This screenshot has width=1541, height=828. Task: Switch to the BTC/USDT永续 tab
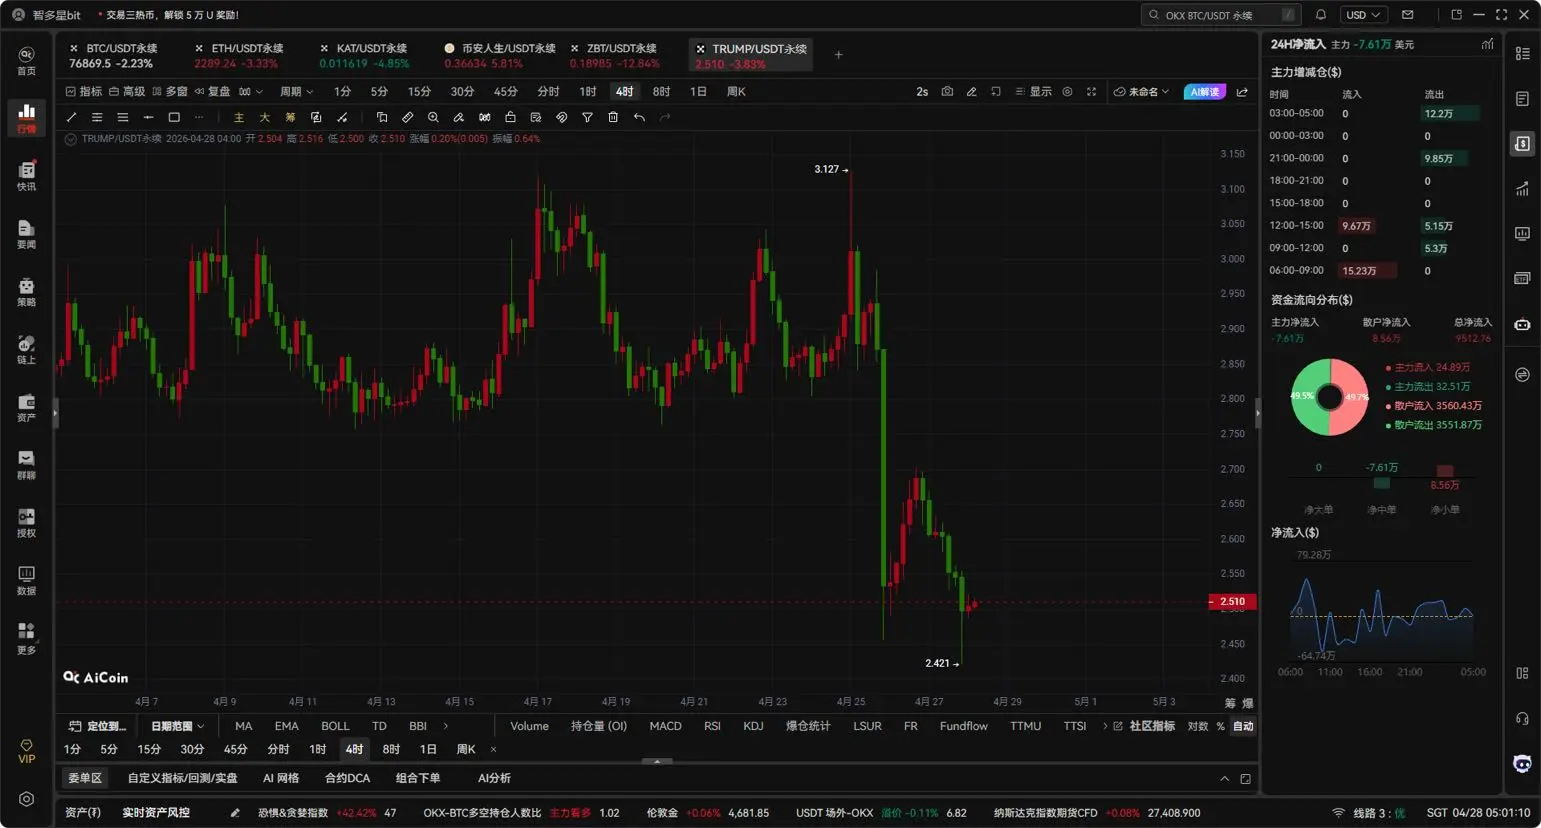point(114,55)
